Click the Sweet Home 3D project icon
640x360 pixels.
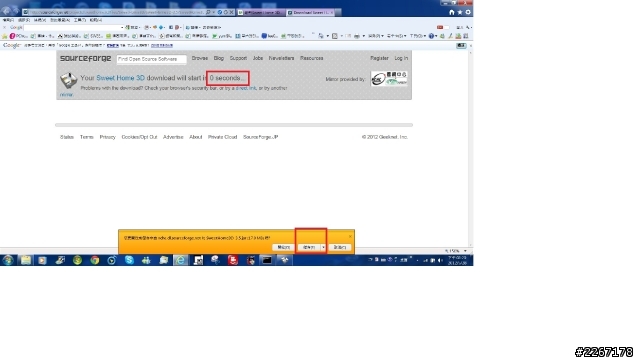[x=68, y=80]
